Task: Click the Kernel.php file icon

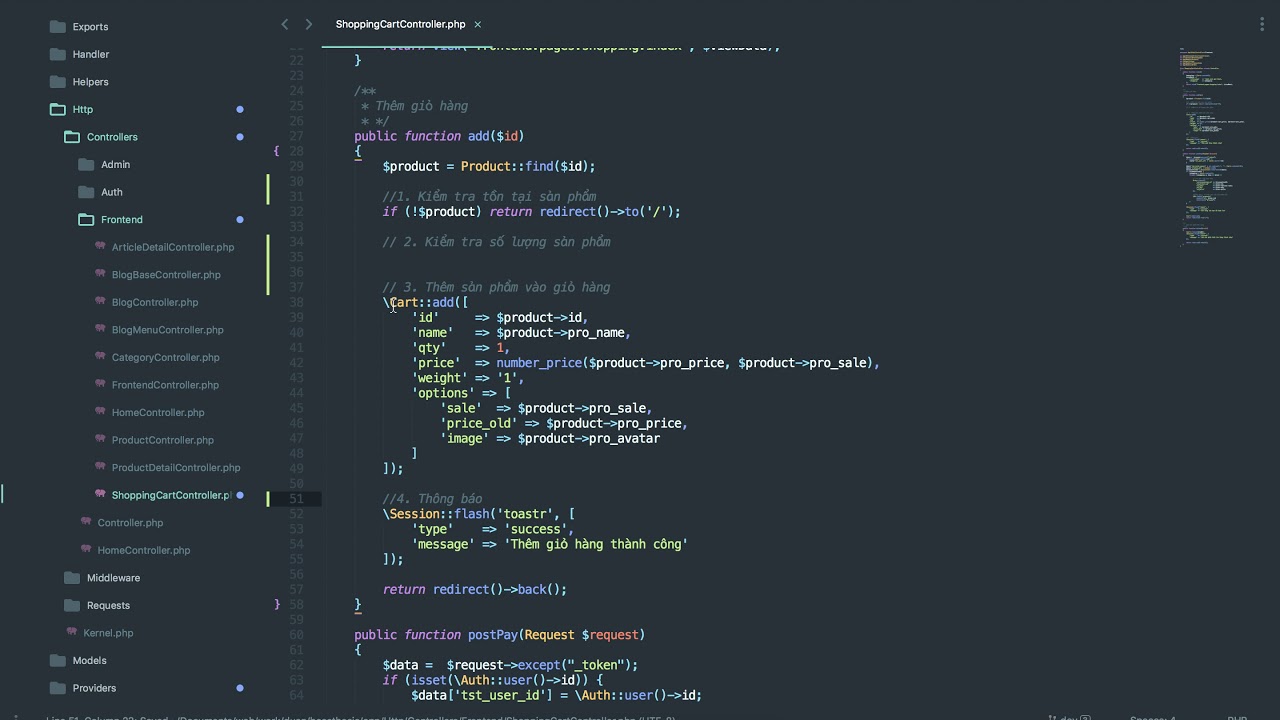Action: click(x=72, y=632)
